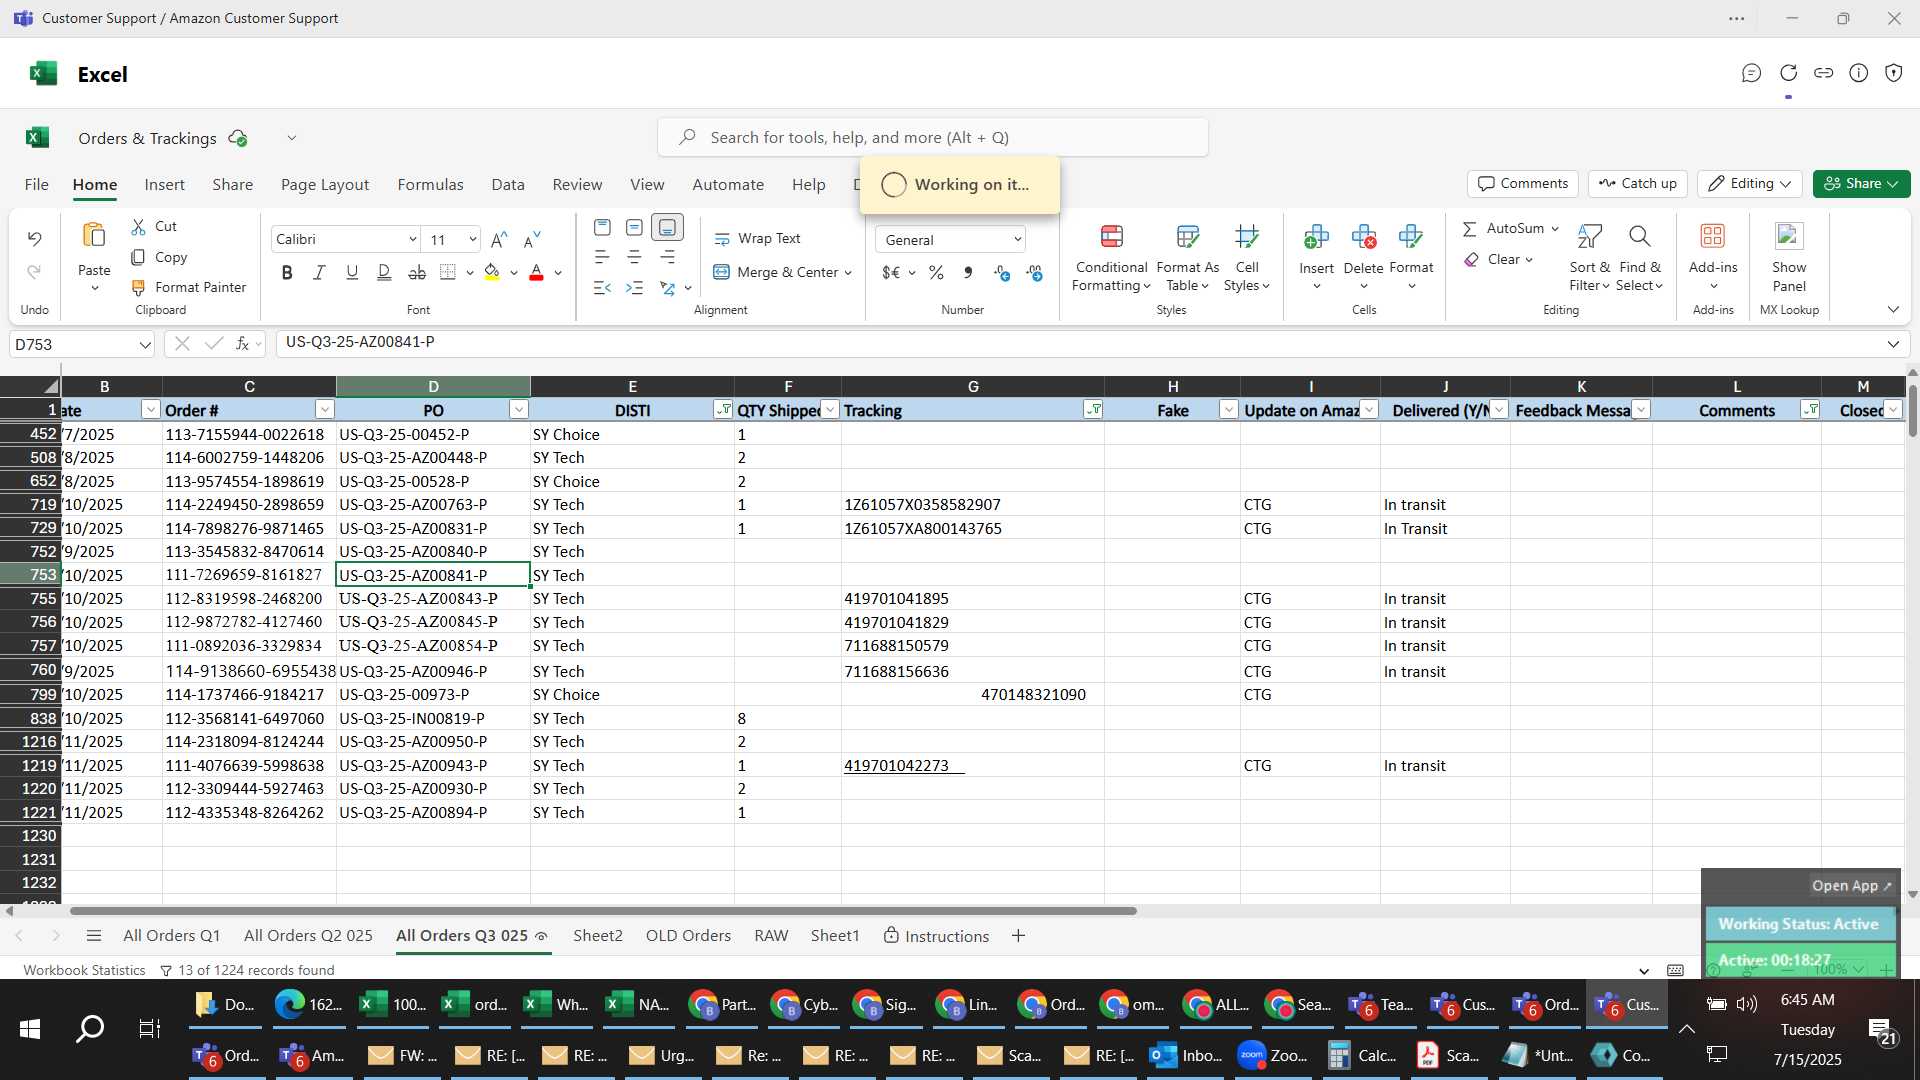Expand the General number format dropdown
The width and height of the screenshot is (1920, 1080).
pos(1017,240)
